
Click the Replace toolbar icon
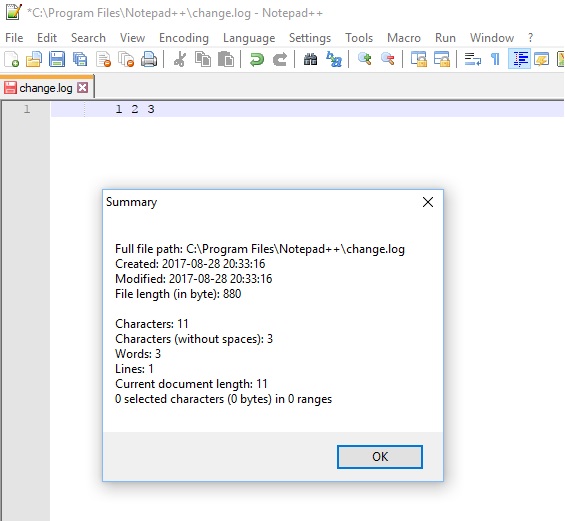pyautogui.click(x=334, y=59)
